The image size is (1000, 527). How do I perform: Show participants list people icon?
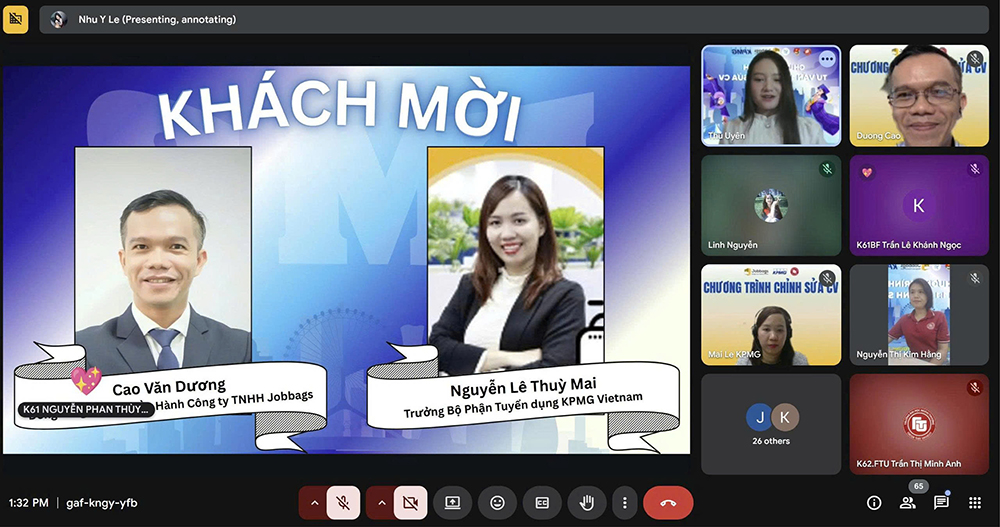(x=908, y=503)
